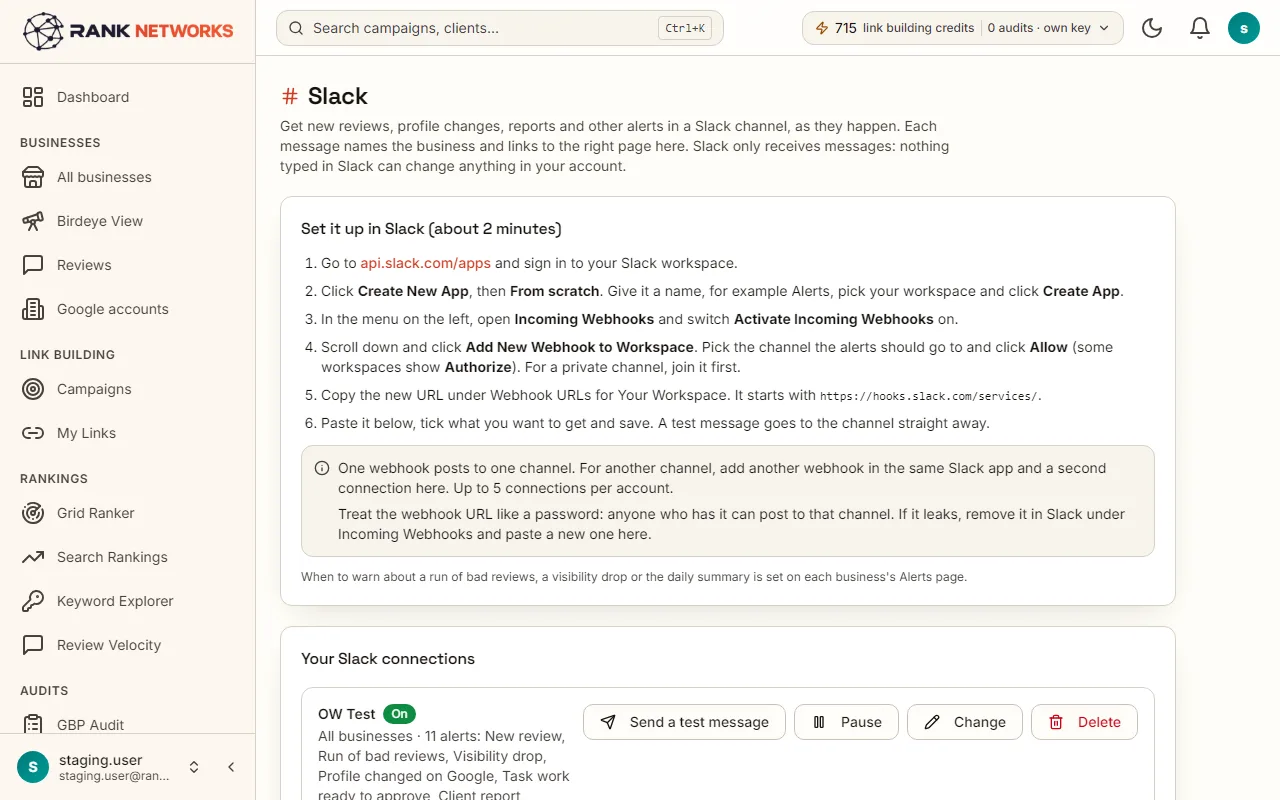Open the user avatar in the top bar
The width and height of the screenshot is (1280, 800).
[x=1243, y=28]
